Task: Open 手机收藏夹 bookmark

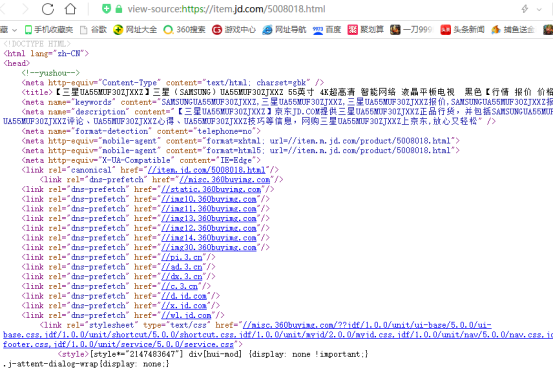Action: click(x=49, y=30)
